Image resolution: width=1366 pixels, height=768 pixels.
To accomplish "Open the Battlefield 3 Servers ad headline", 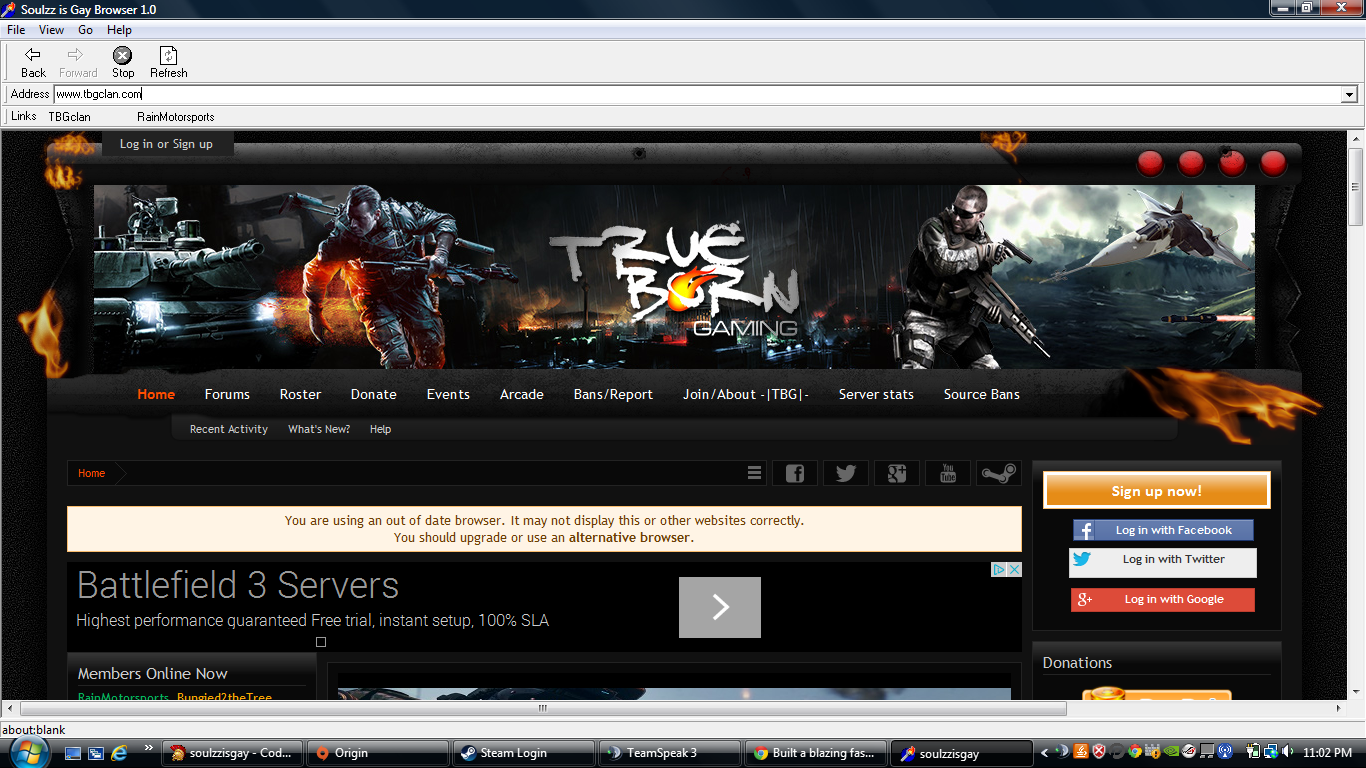I will click(x=238, y=585).
